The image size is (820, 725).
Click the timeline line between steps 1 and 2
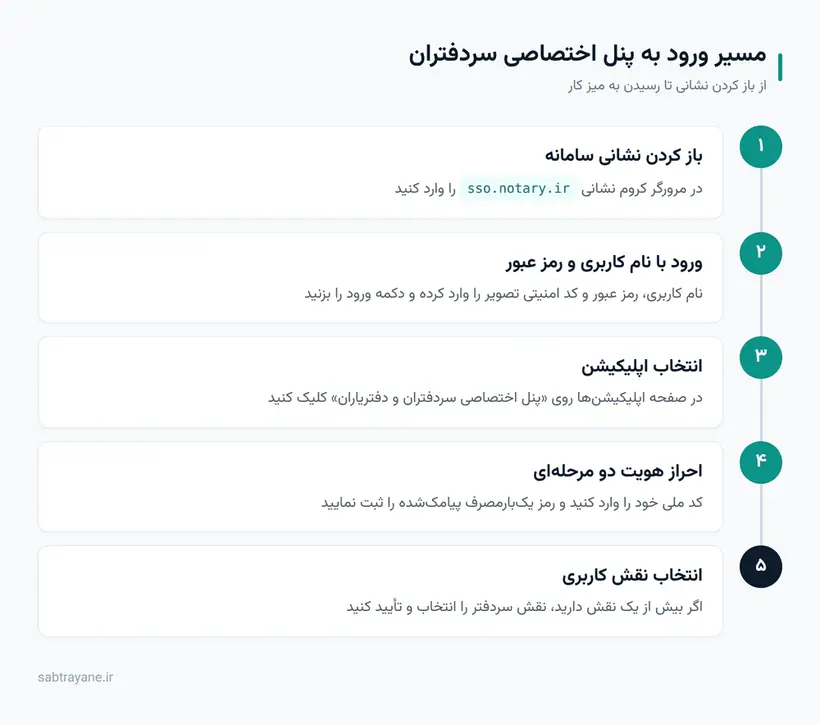pyautogui.click(x=761, y=200)
